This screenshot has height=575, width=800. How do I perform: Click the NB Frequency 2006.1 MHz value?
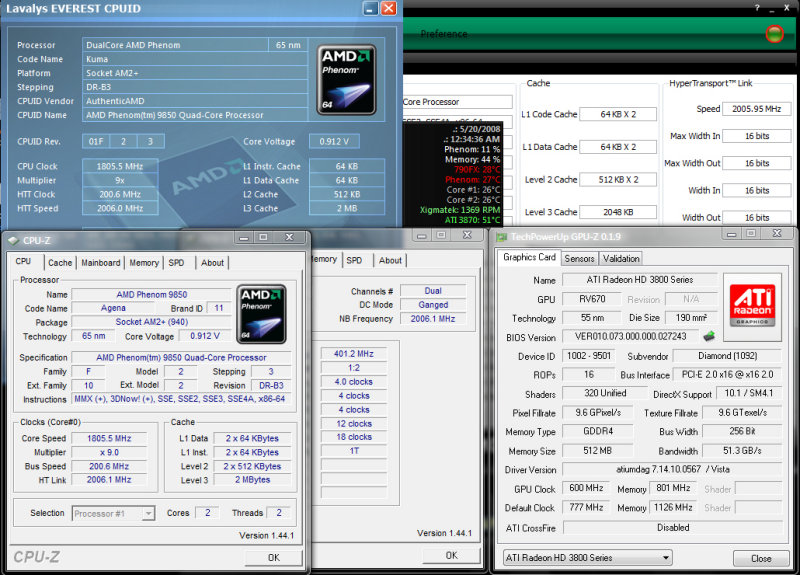click(x=433, y=319)
